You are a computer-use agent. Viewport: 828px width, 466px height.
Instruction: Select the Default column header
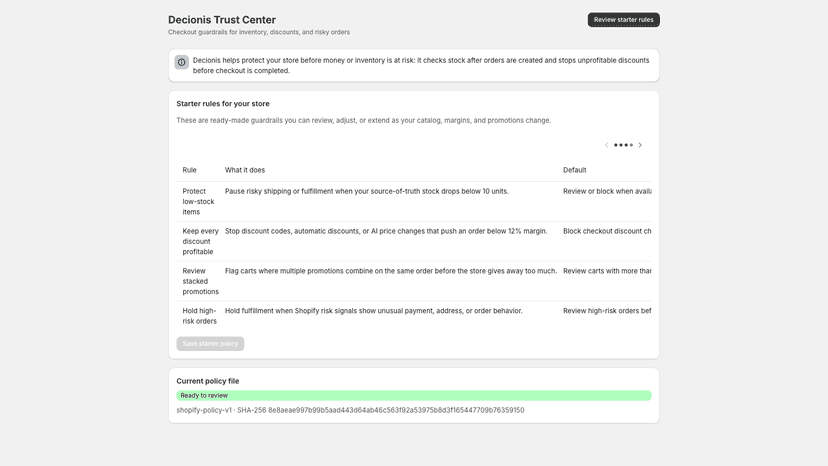[x=575, y=170]
